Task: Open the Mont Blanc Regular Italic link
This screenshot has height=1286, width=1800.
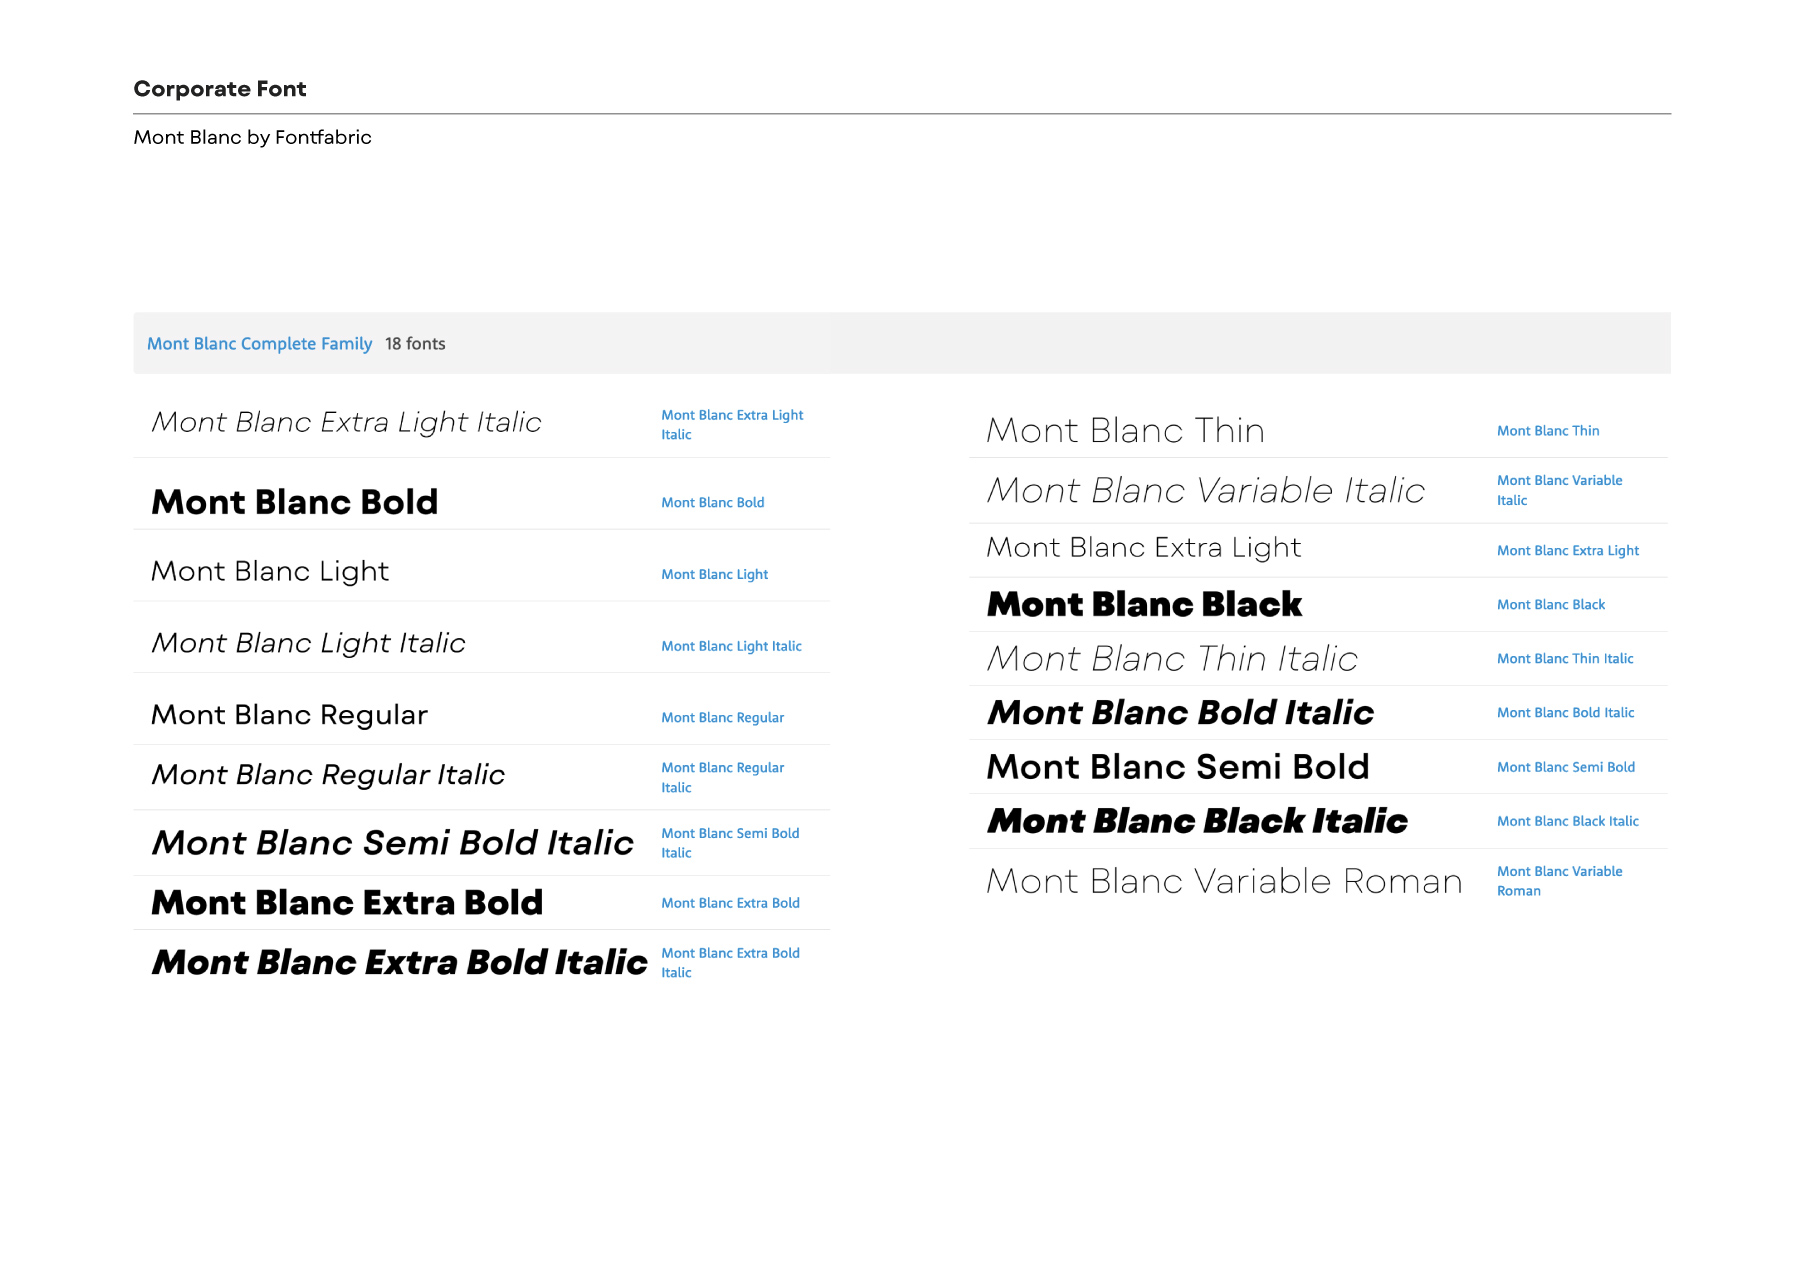Action: [x=722, y=778]
